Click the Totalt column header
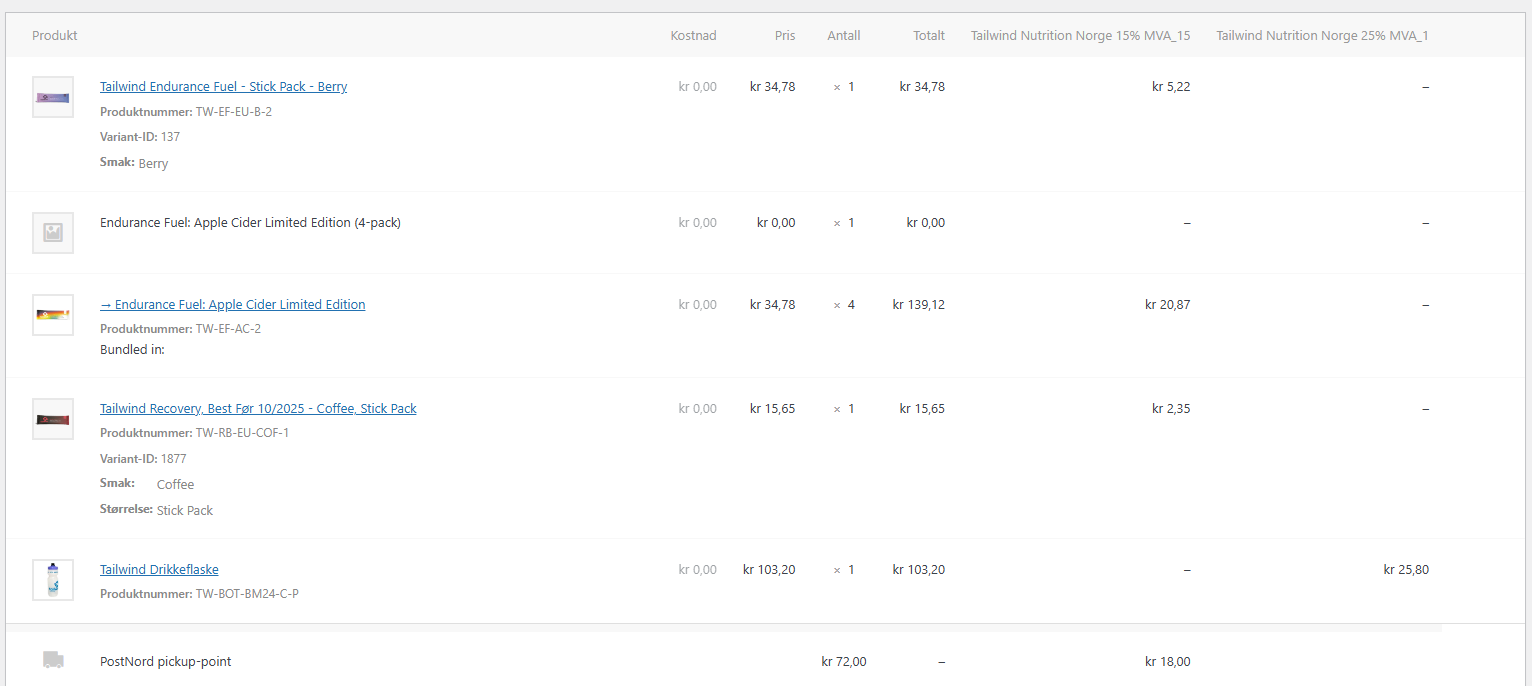This screenshot has height=686, width=1532. [929, 36]
